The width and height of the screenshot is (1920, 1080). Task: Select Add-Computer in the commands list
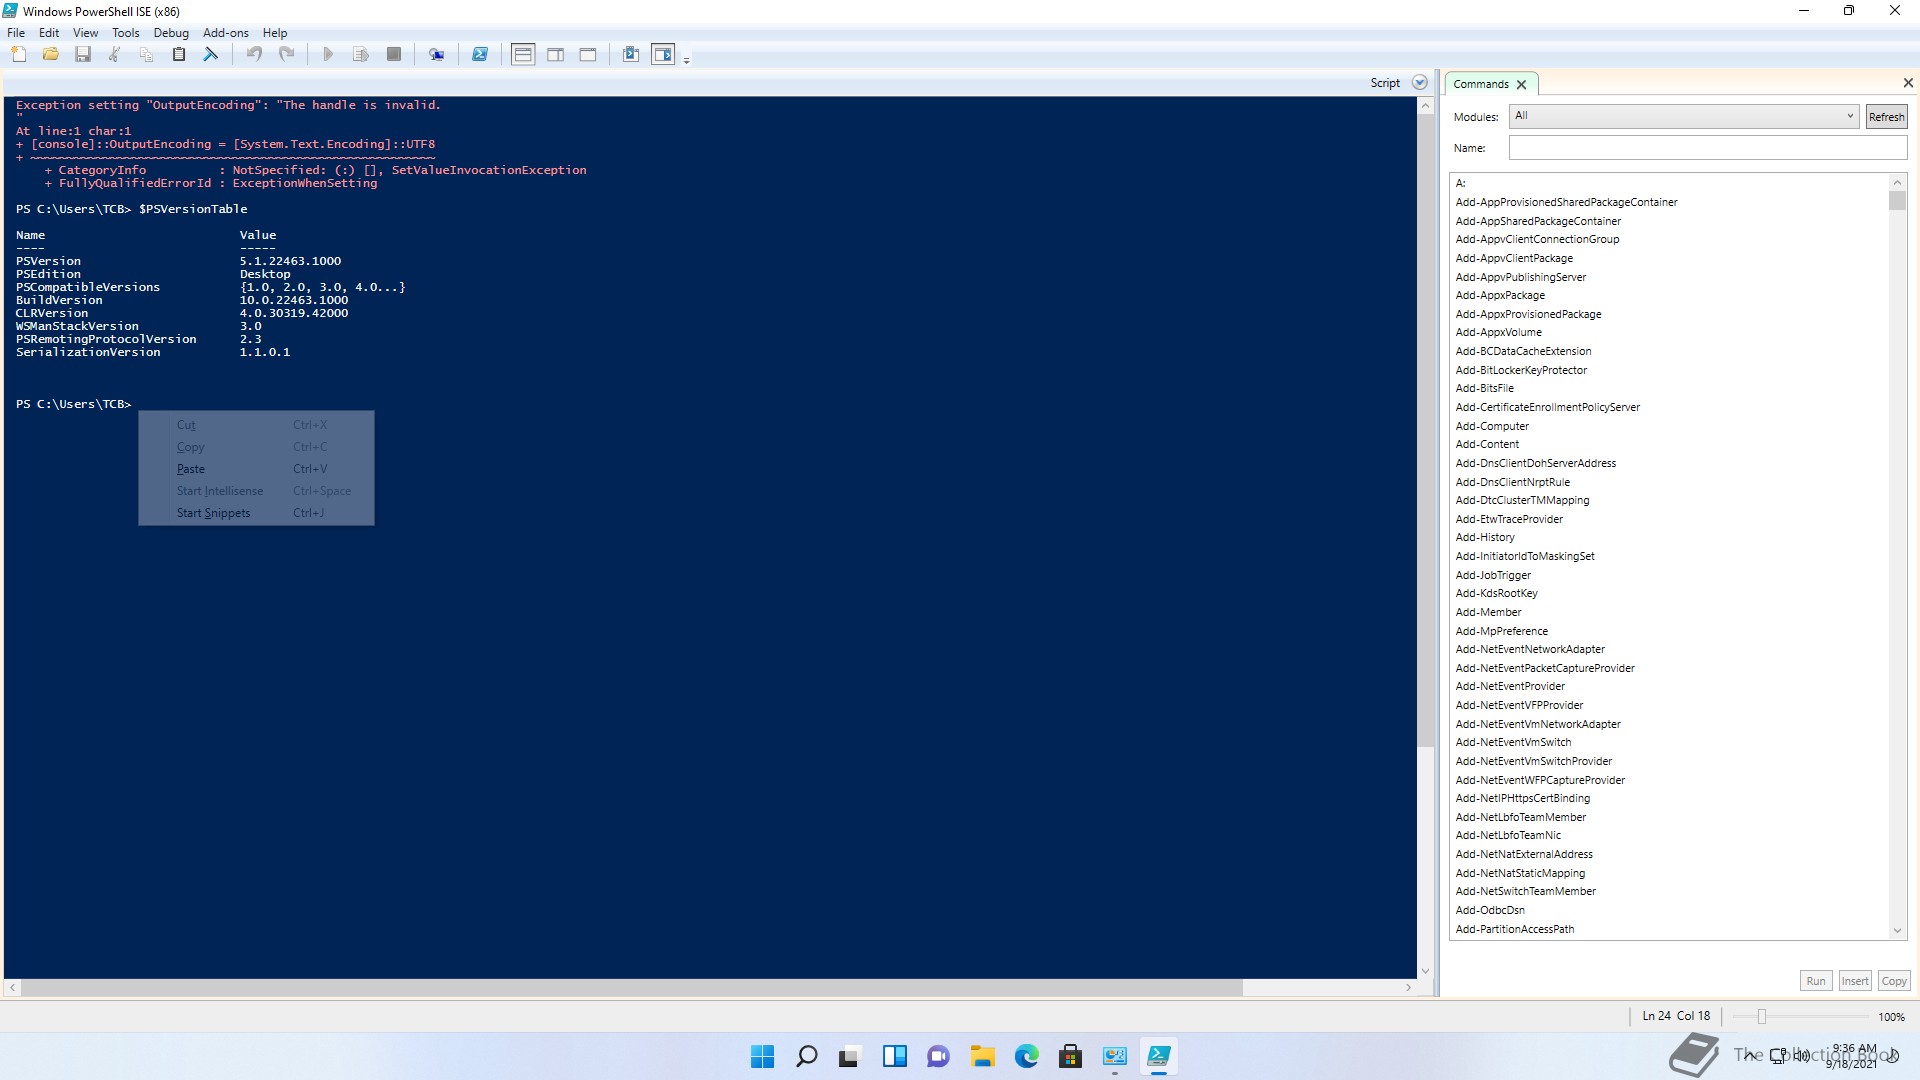coord(1492,426)
